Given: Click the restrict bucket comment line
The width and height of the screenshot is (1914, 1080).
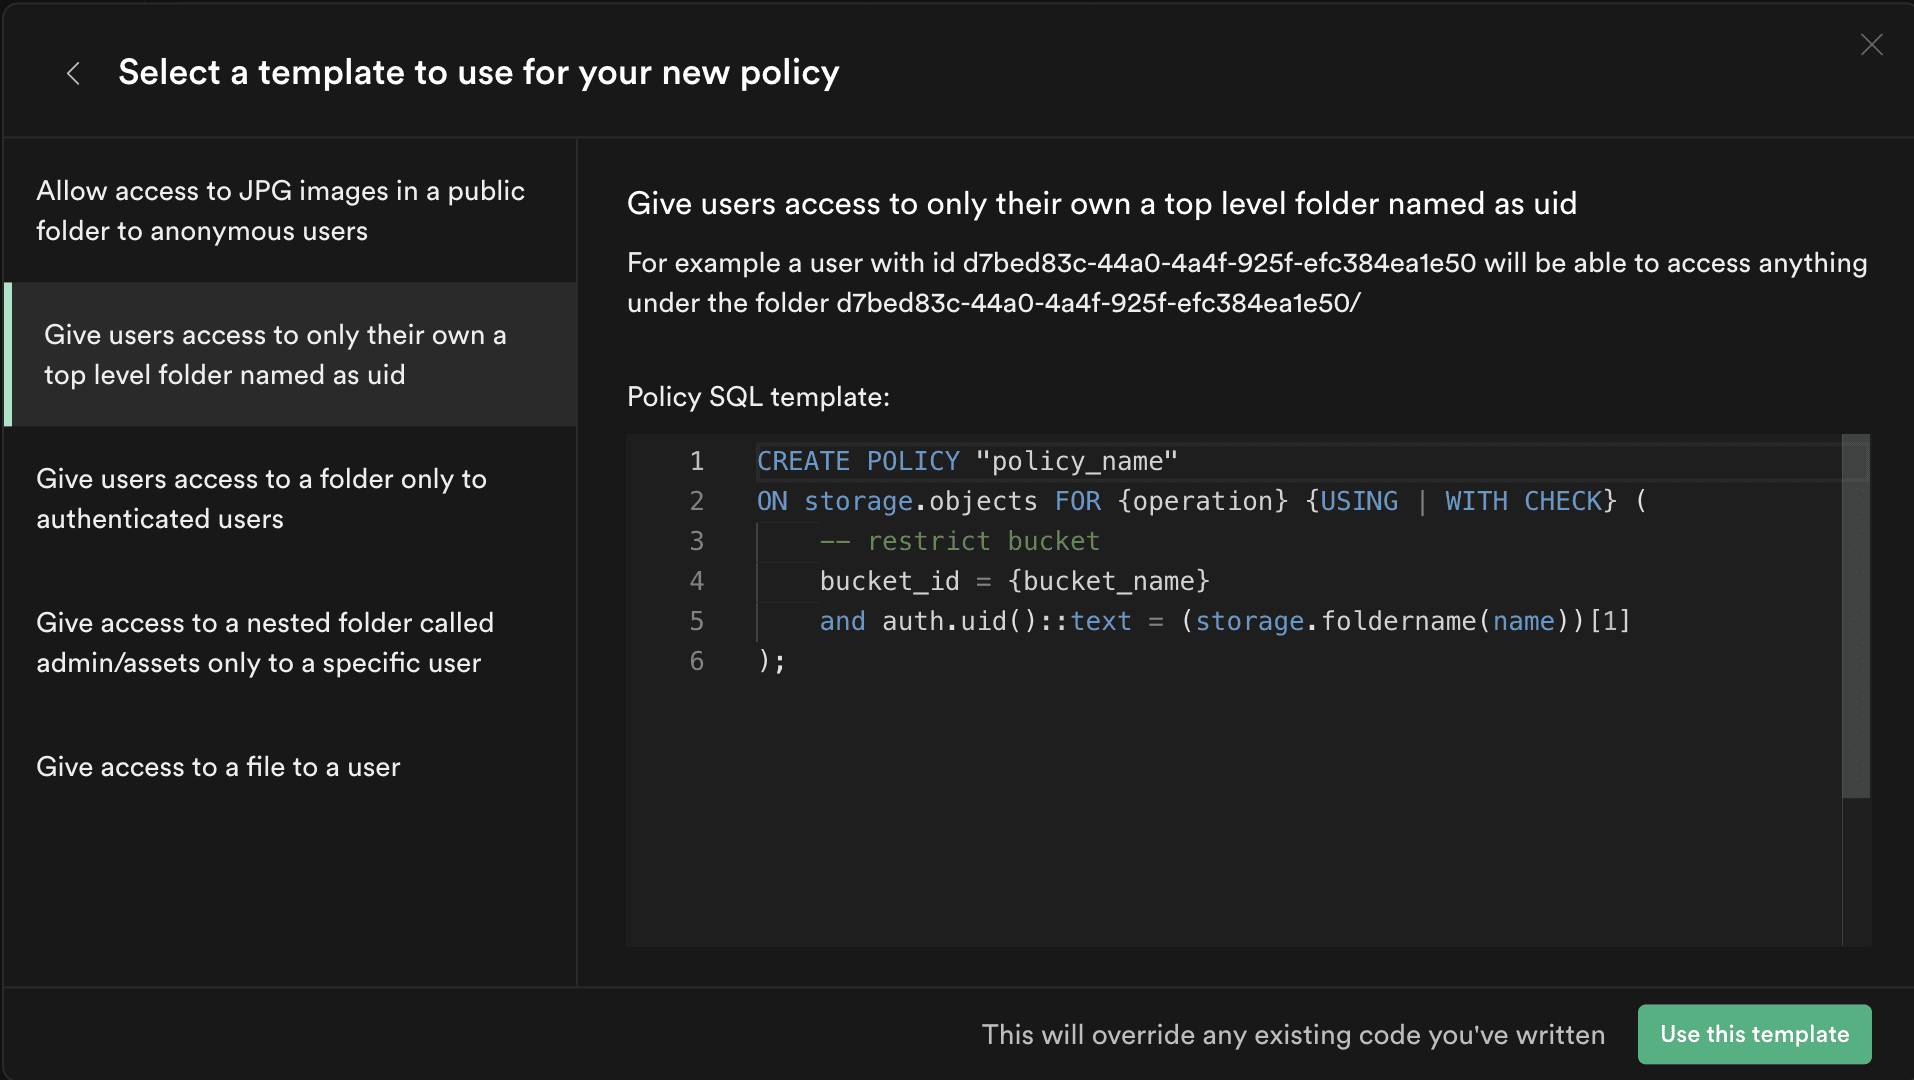Looking at the screenshot, I should click(959, 541).
